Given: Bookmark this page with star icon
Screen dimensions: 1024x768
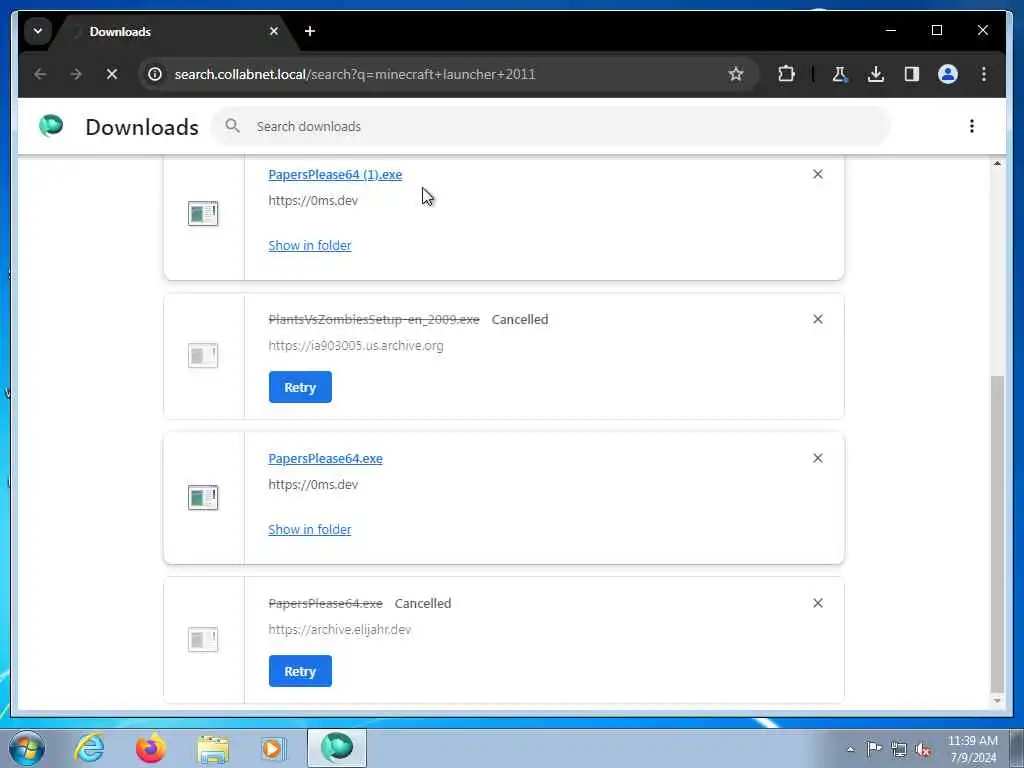Looking at the screenshot, I should pos(736,74).
